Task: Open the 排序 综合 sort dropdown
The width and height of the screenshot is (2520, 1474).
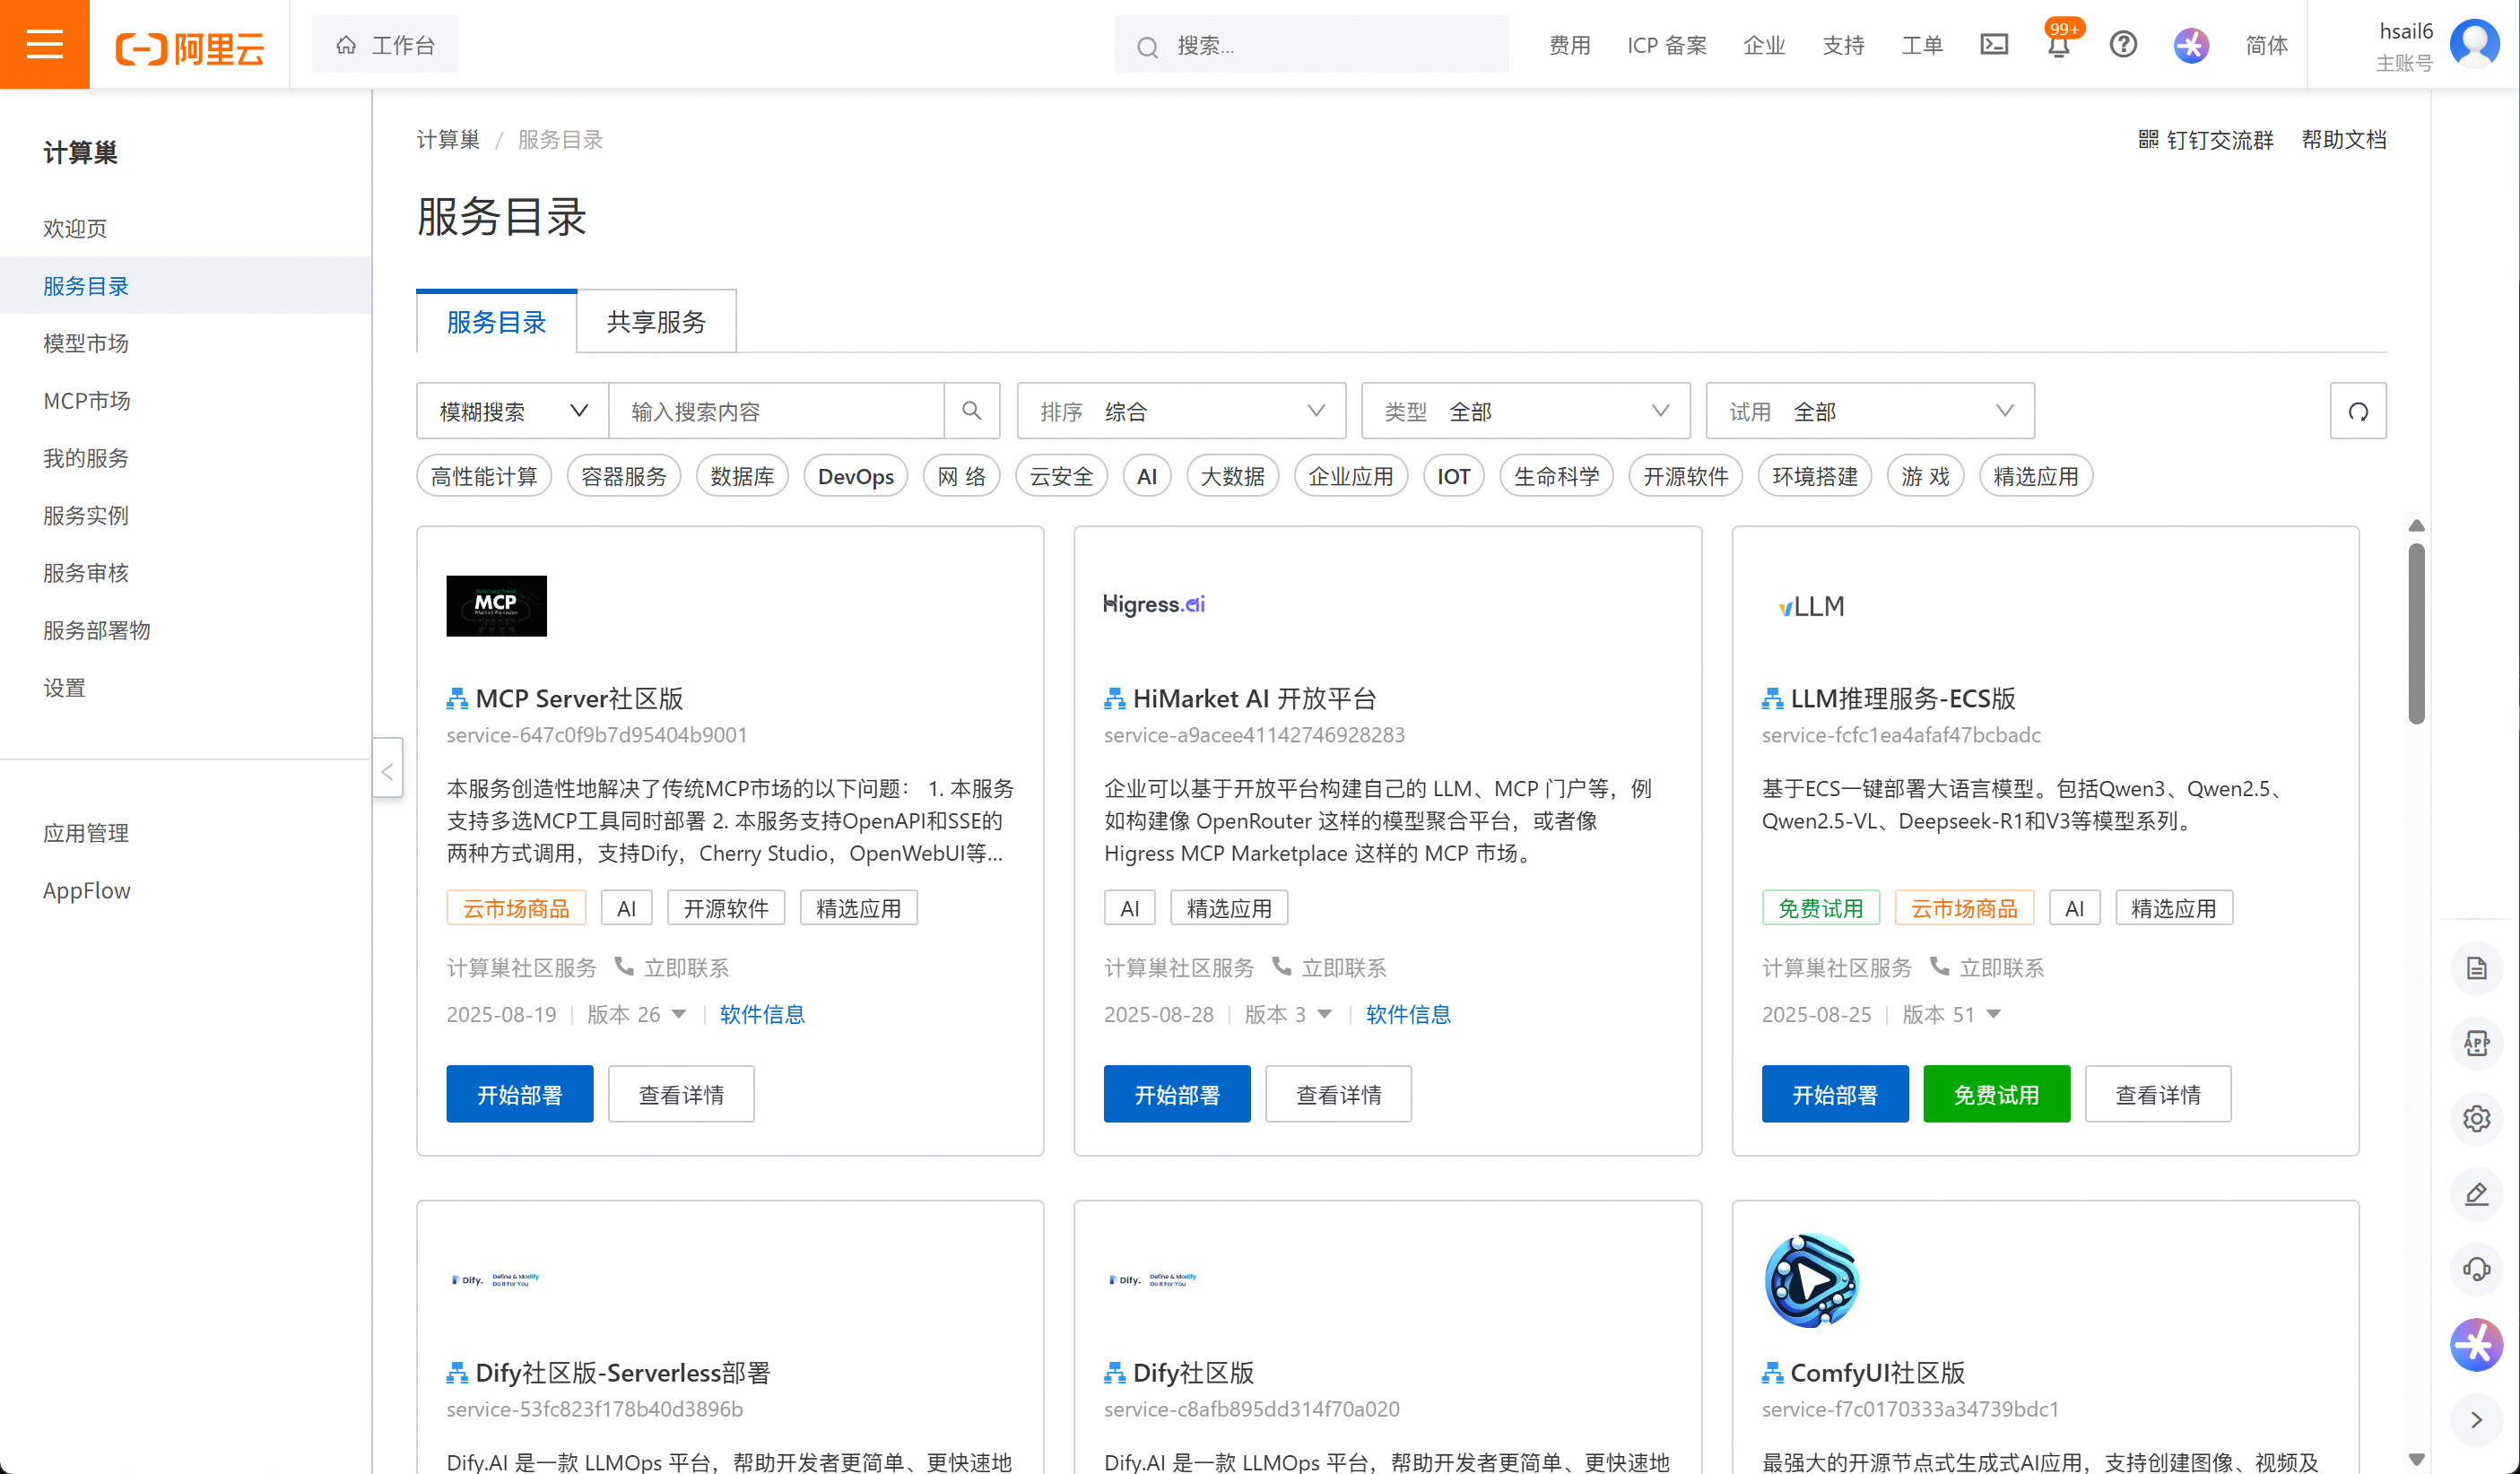Action: (x=1181, y=411)
